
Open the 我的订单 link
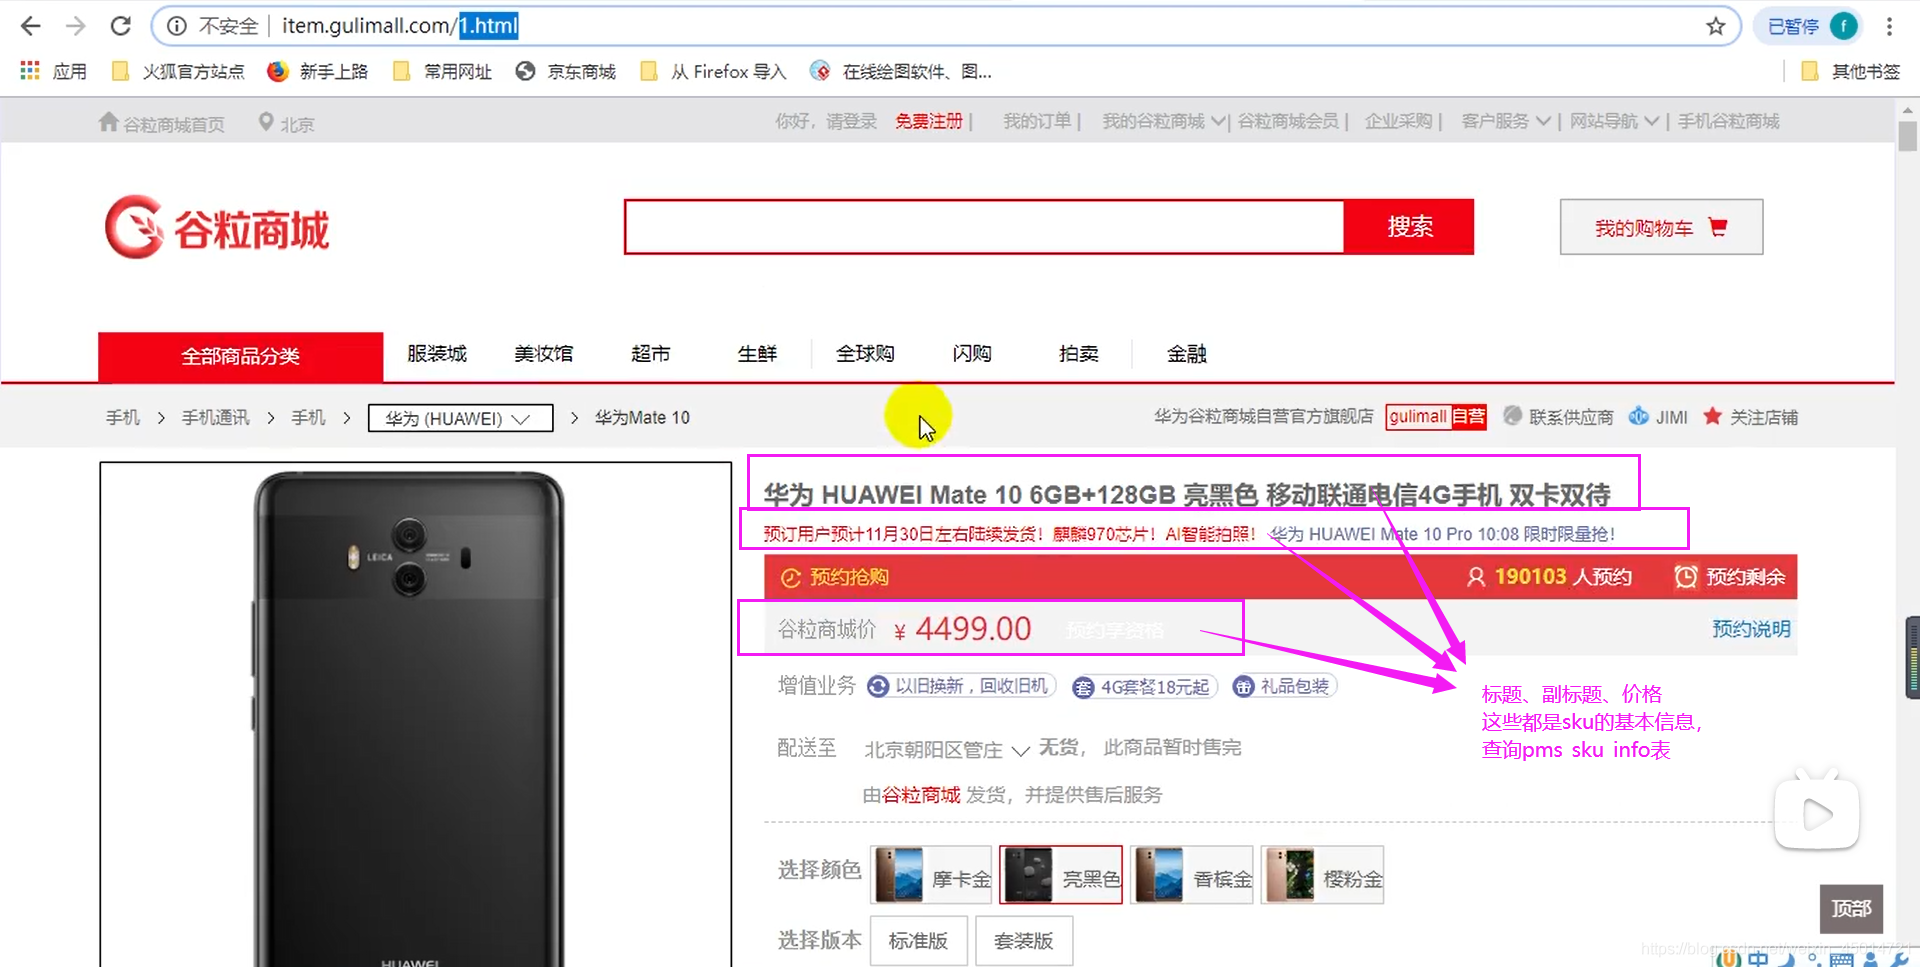1037,121
